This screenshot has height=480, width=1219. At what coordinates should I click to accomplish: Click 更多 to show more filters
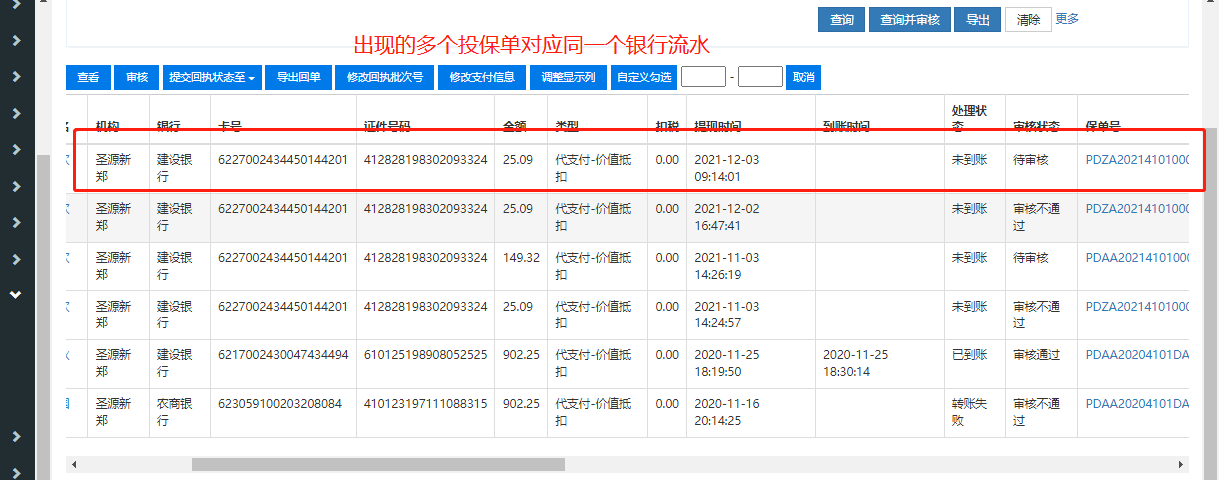1067,18
